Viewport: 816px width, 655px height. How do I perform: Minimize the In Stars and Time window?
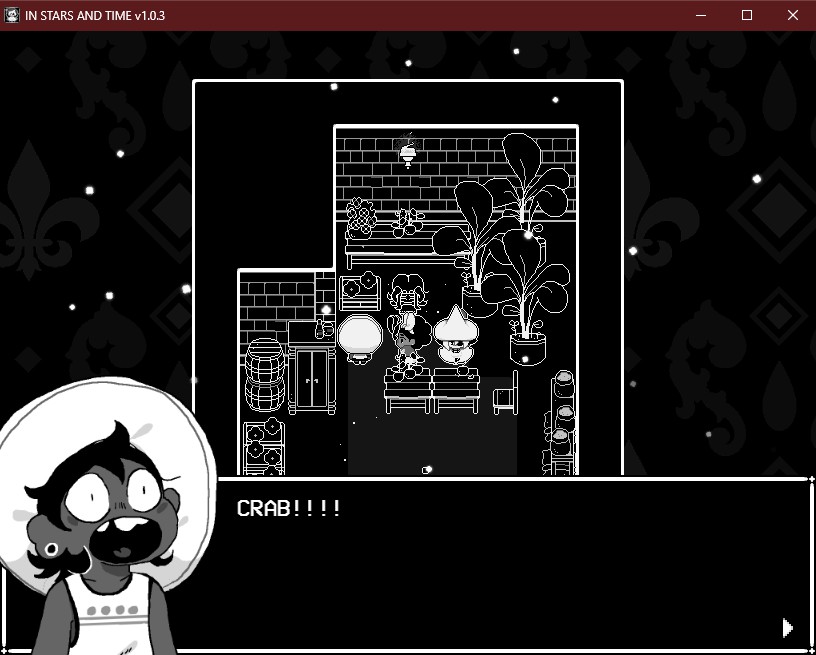coord(701,15)
